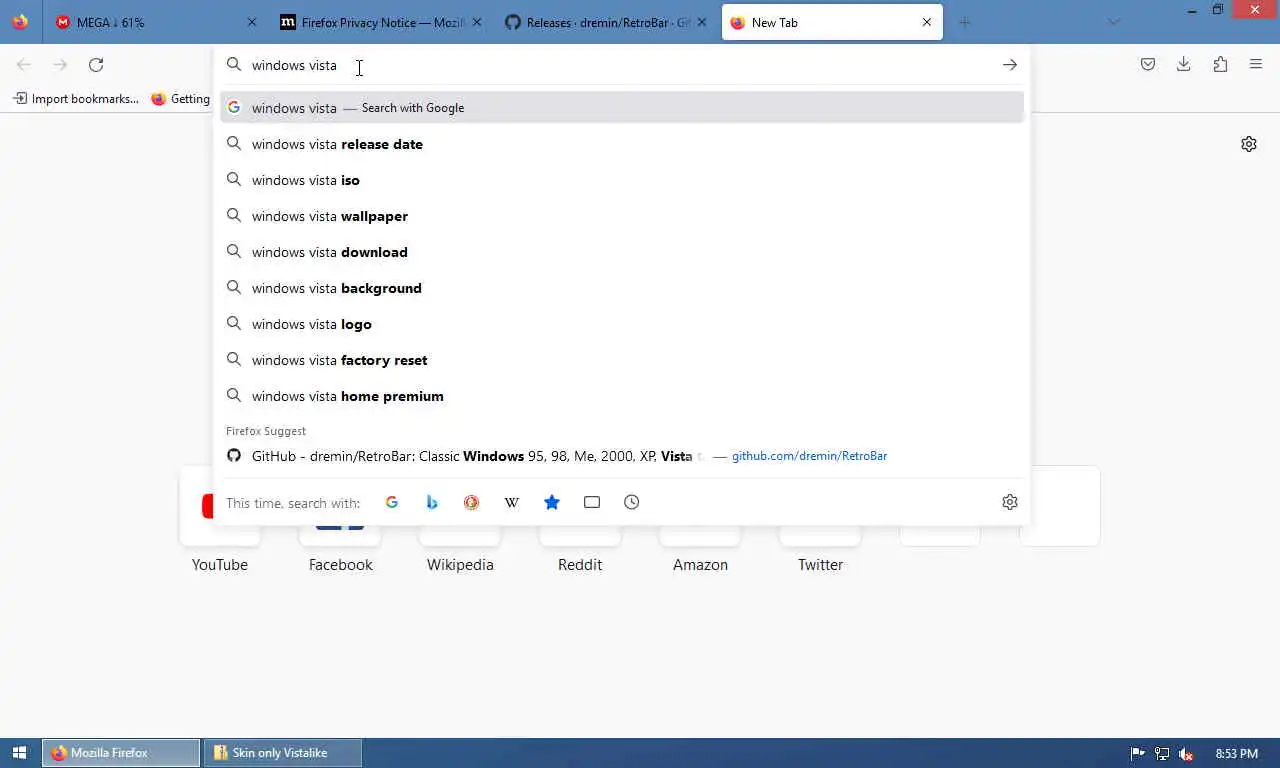This screenshot has height=768, width=1280.
Task: Choose suggestion 'windows vista home premium'
Action: pyautogui.click(x=622, y=396)
